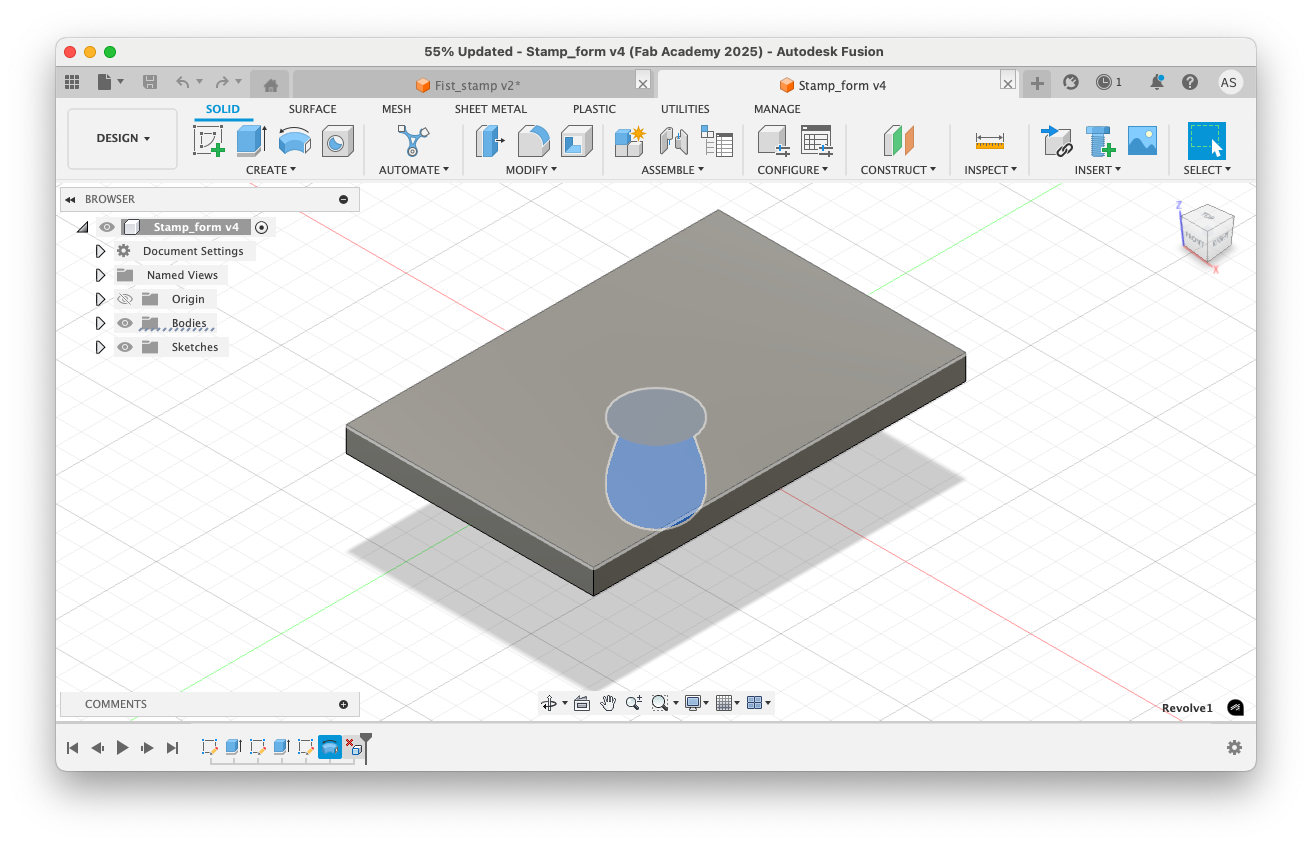Viewport: 1312px width, 845px height.
Task: Open the ASSEMBLE dropdown menu
Action: [672, 170]
